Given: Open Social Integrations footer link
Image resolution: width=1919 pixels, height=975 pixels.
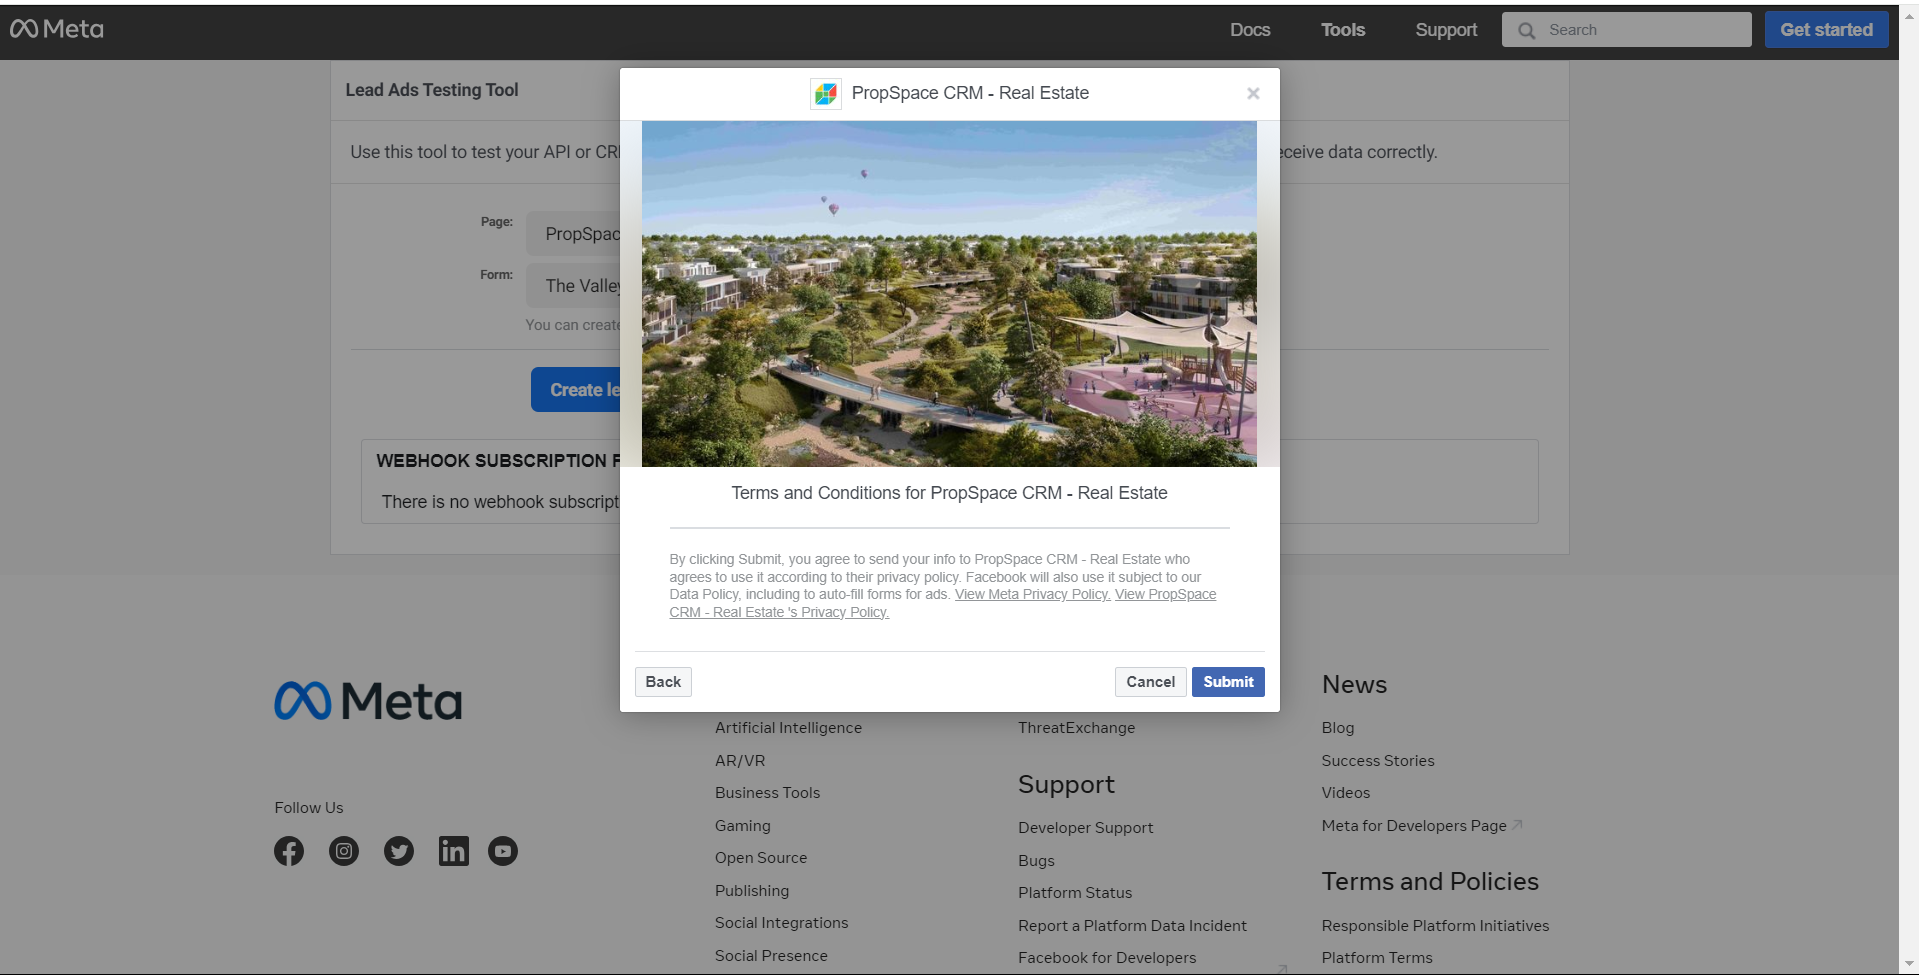Looking at the screenshot, I should (x=781, y=923).
